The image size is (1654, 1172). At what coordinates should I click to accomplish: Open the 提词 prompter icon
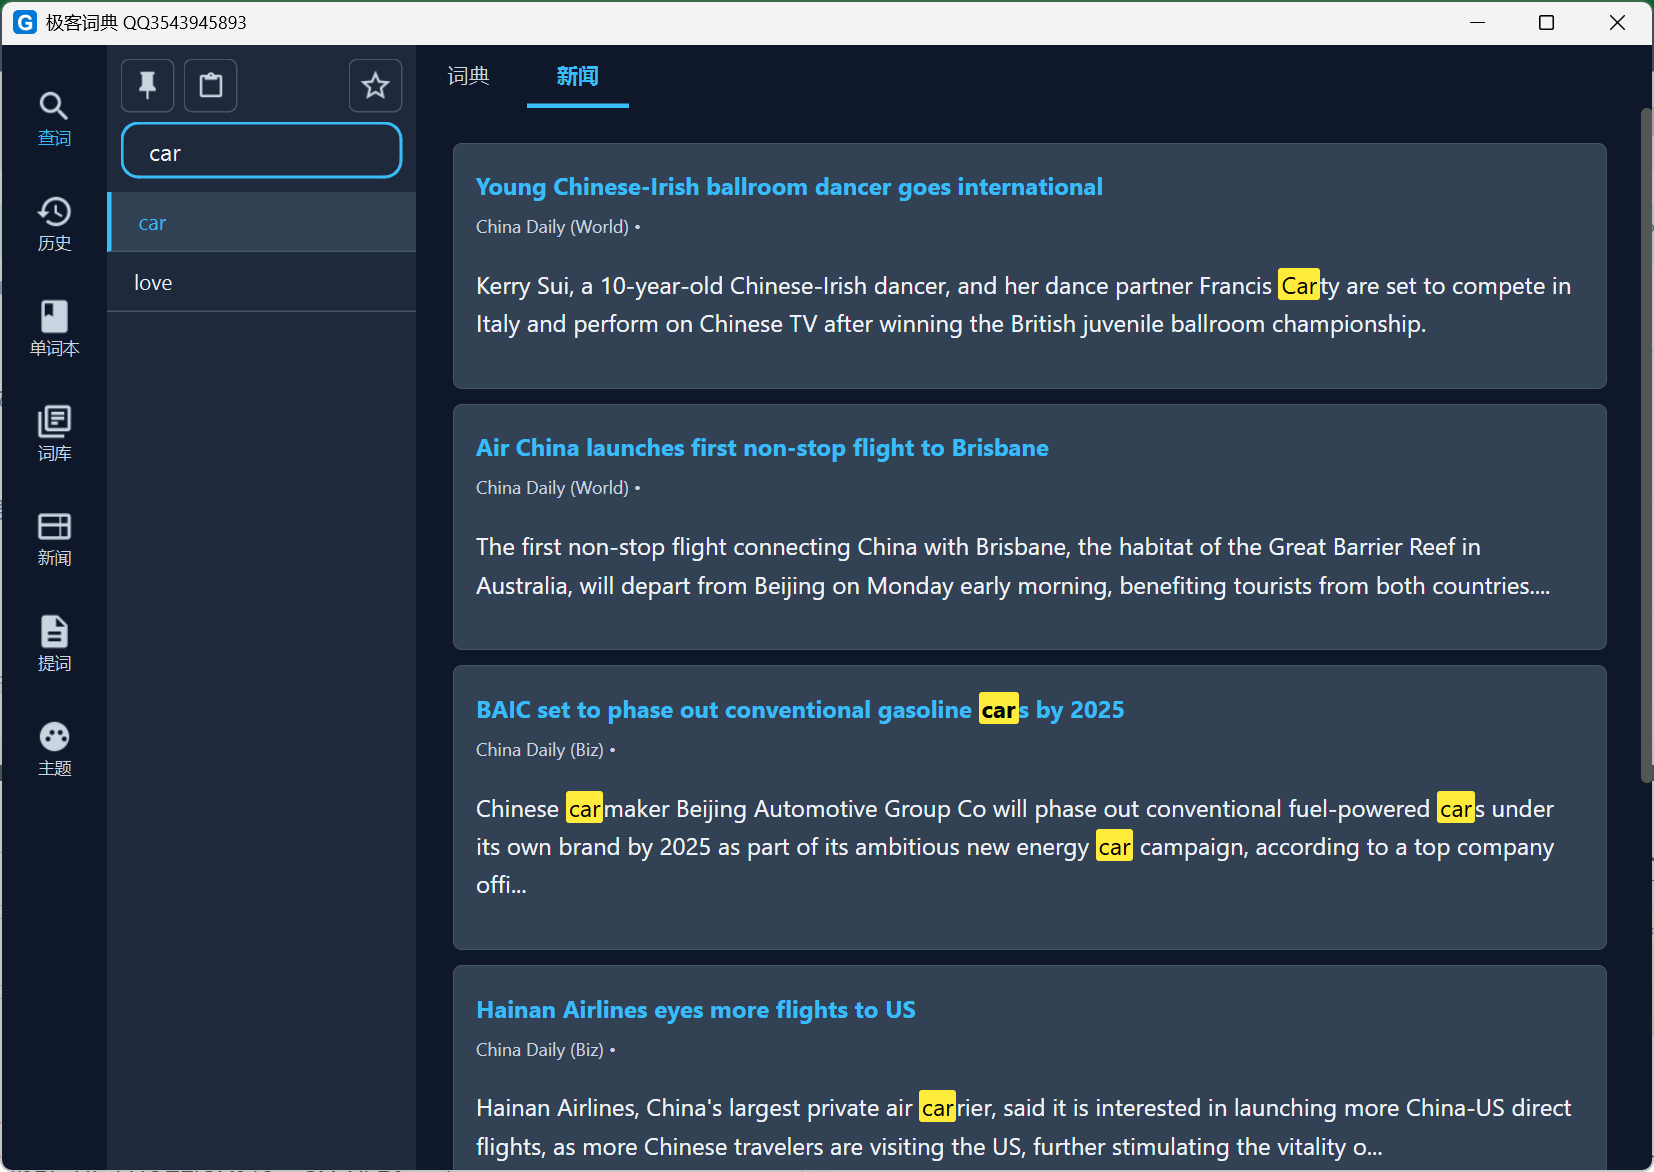(54, 643)
